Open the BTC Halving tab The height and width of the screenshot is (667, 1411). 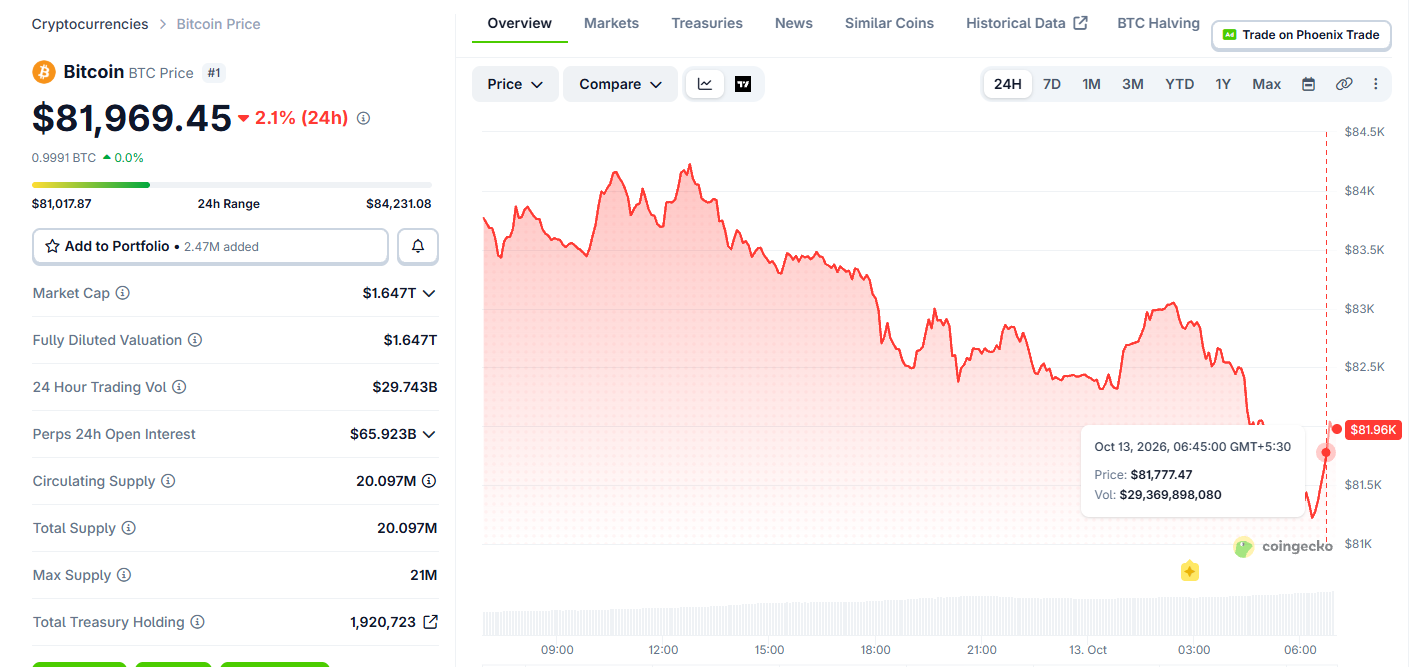pyautogui.click(x=1158, y=23)
